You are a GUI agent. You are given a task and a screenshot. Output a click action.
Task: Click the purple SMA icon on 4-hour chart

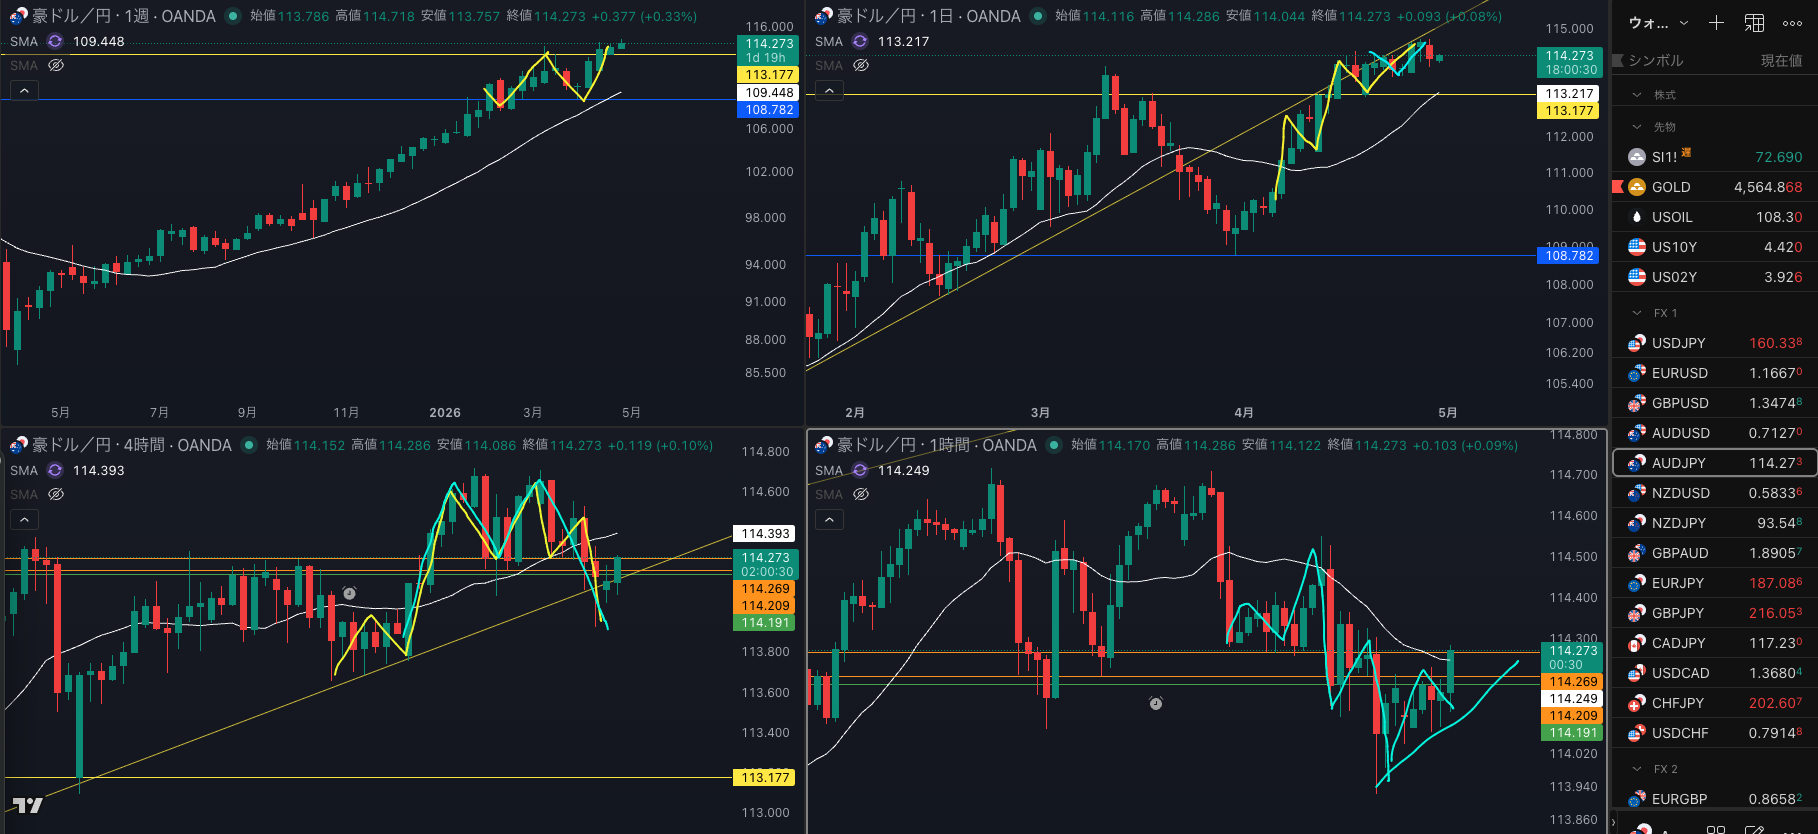pos(55,470)
